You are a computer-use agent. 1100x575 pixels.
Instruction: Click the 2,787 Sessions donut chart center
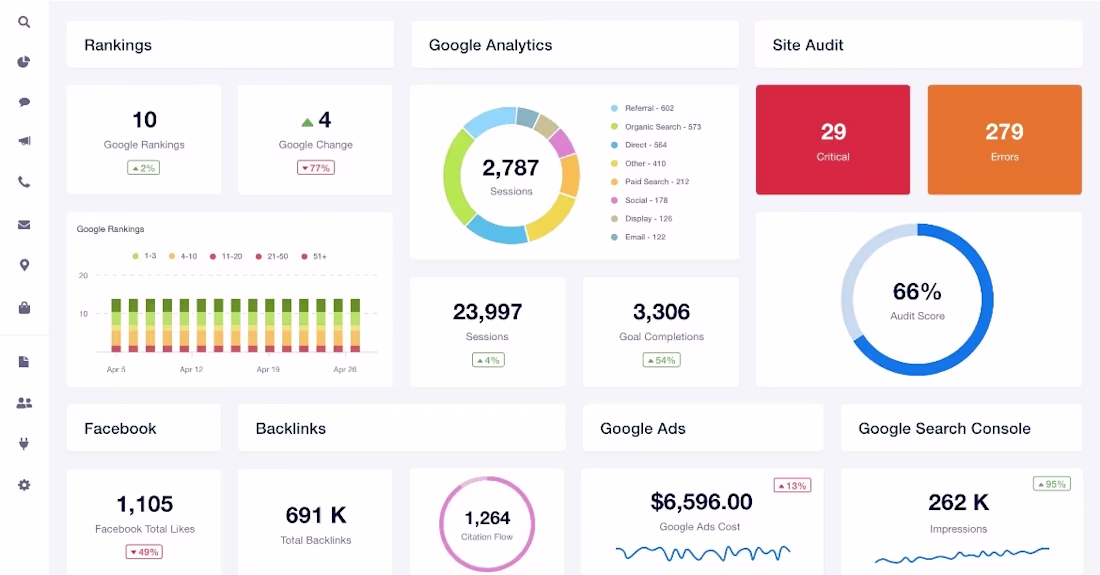click(511, 175)
